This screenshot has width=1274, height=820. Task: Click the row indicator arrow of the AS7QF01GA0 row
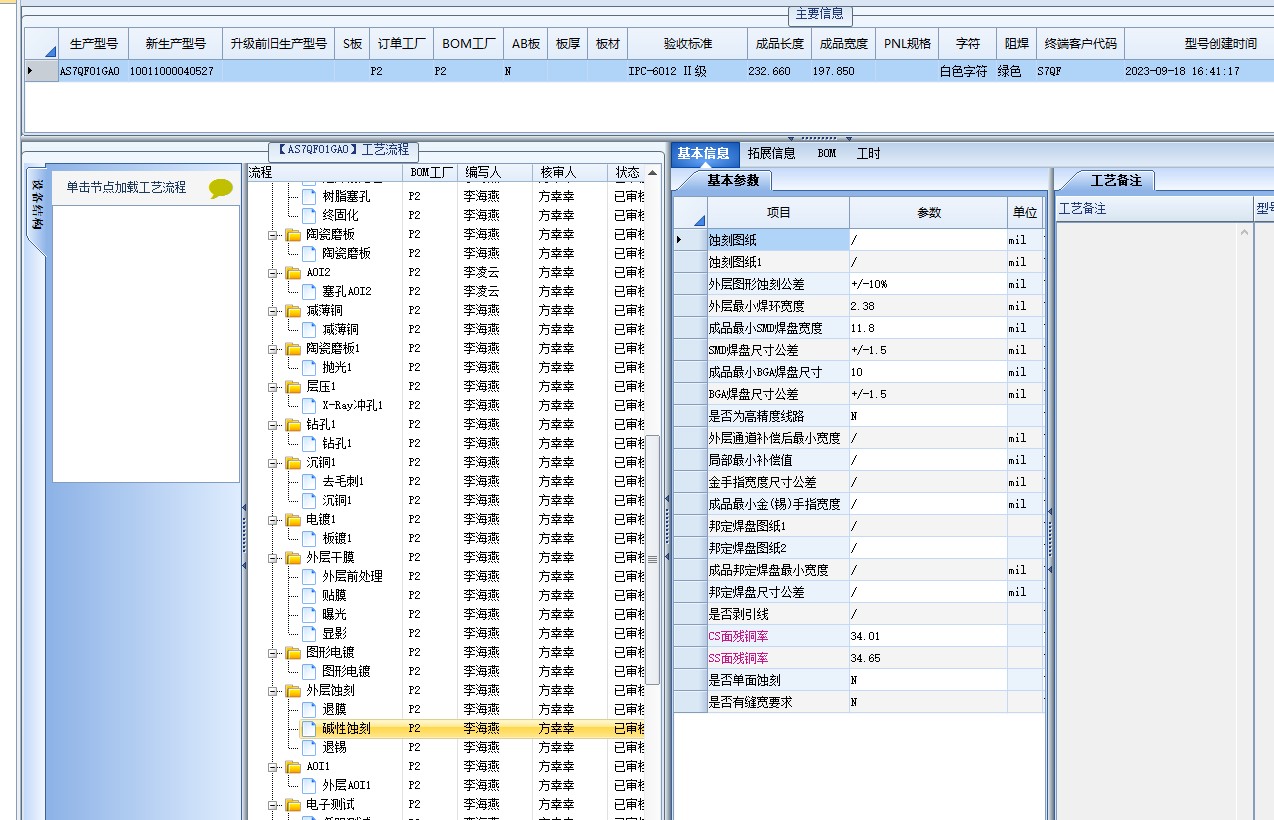pyautogui.click(x=30, y=71)
